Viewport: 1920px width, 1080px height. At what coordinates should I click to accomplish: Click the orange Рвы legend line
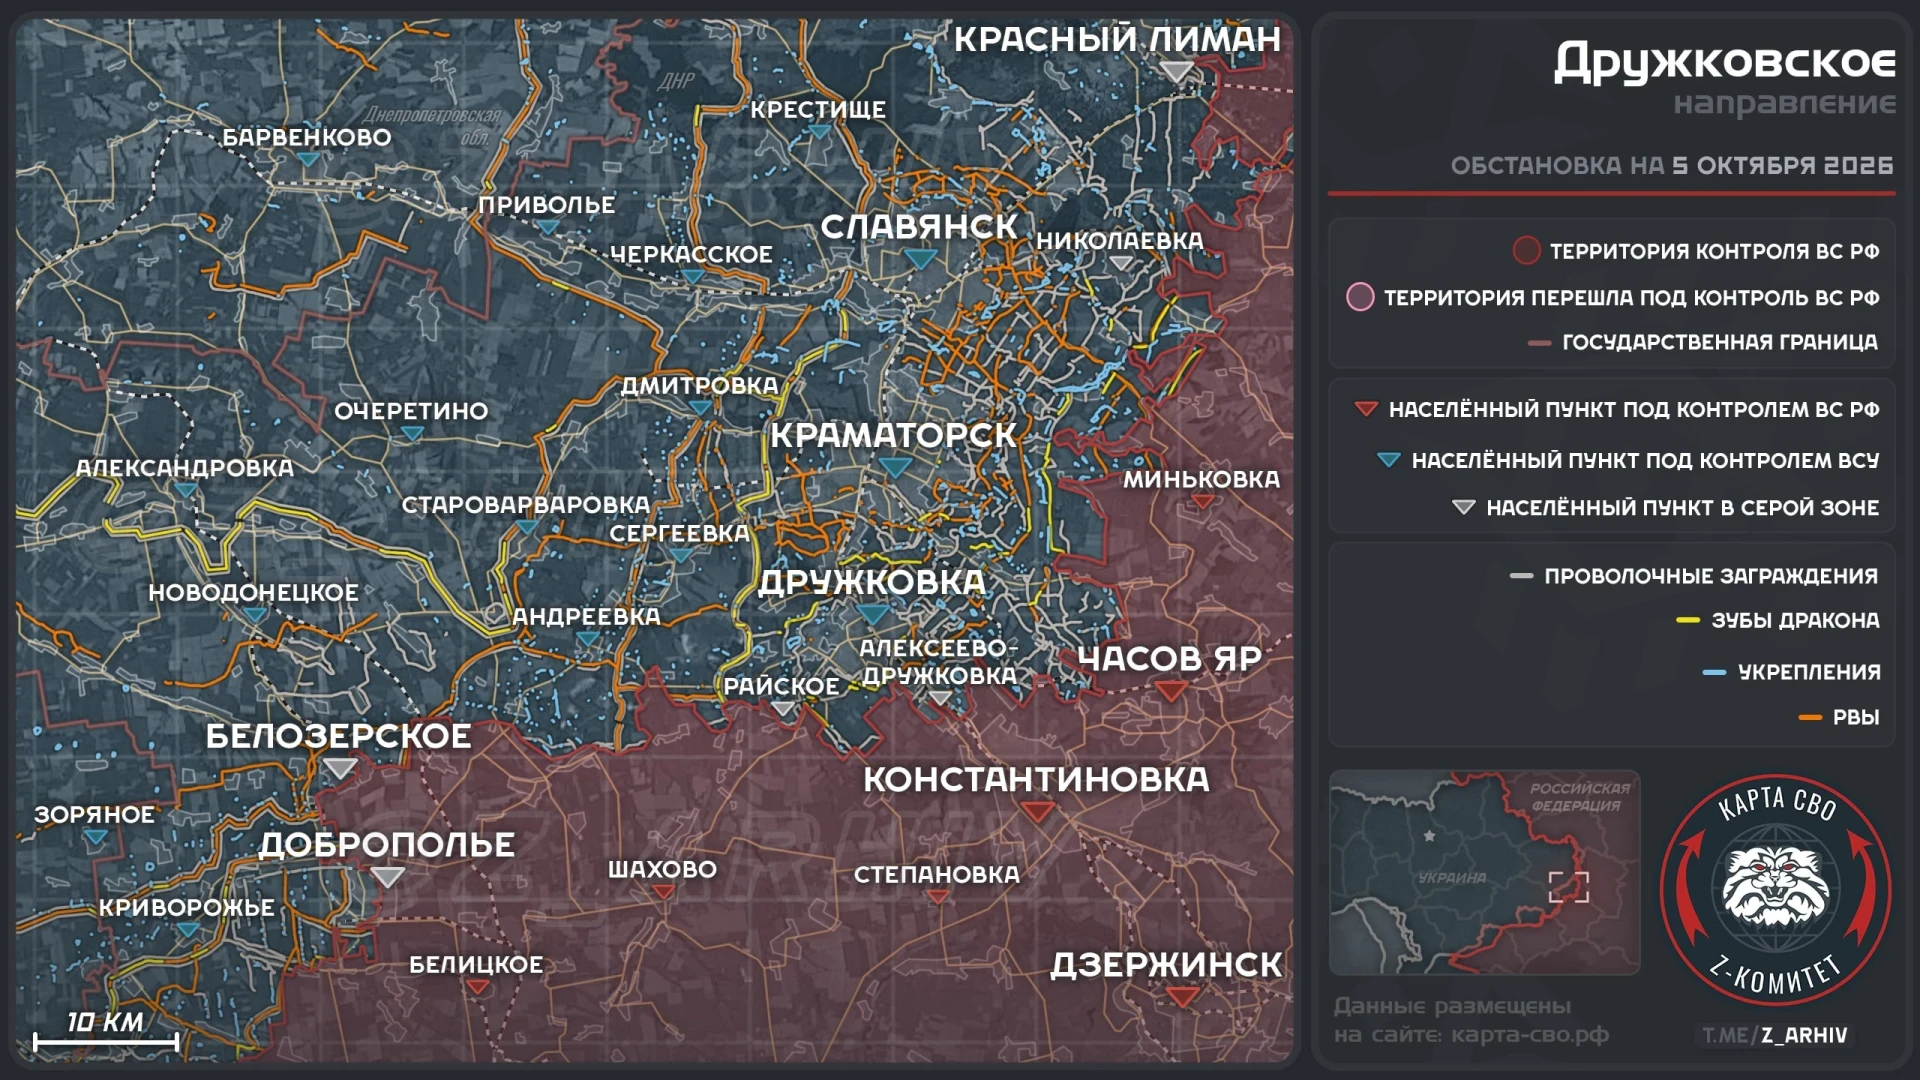point(1810,718)
